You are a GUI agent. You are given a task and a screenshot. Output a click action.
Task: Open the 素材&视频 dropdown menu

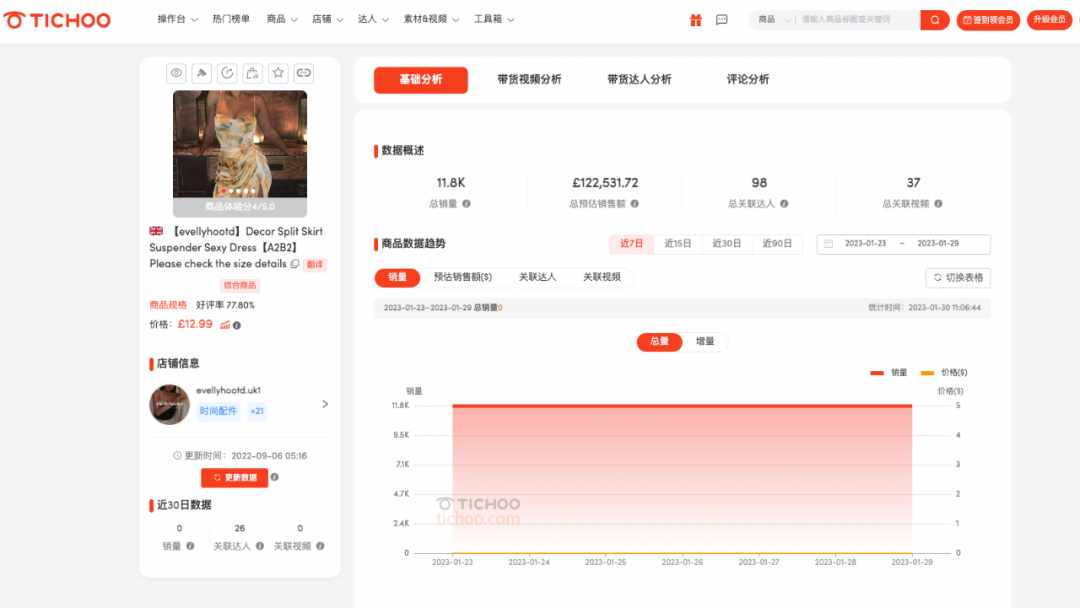click(x=431, y=19)
